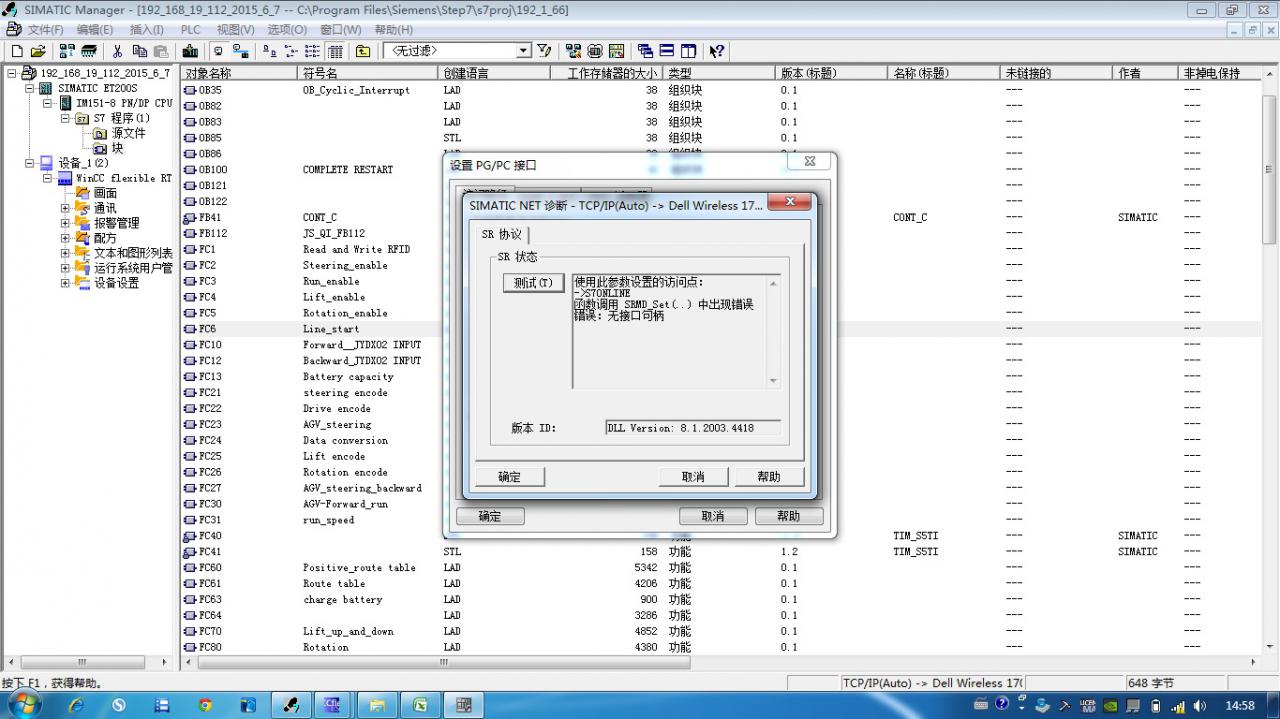The height and width of the screenshot is (719, 1280).
Task: Select the 块 folder in tree
Action: click(117, 148)
